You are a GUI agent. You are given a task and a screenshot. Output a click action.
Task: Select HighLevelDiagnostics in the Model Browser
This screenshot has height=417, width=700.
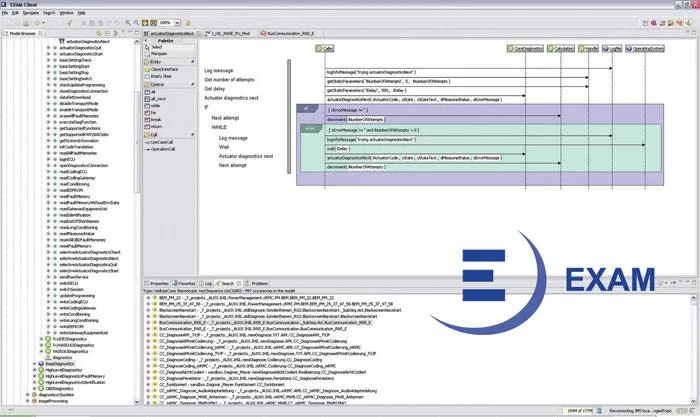(63, 370)
